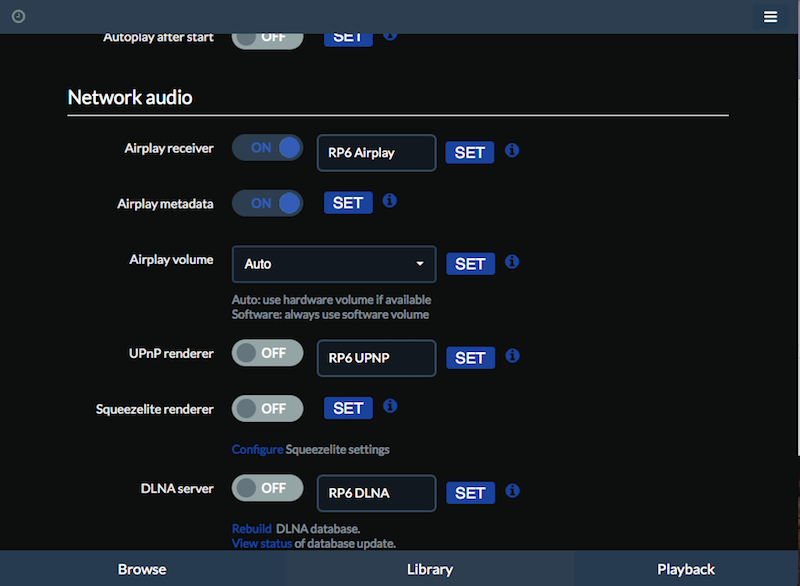Show info for DLNA server
The height and width of the screenshot is (586, 800).
pyautogui.click(x=512, y=491)
